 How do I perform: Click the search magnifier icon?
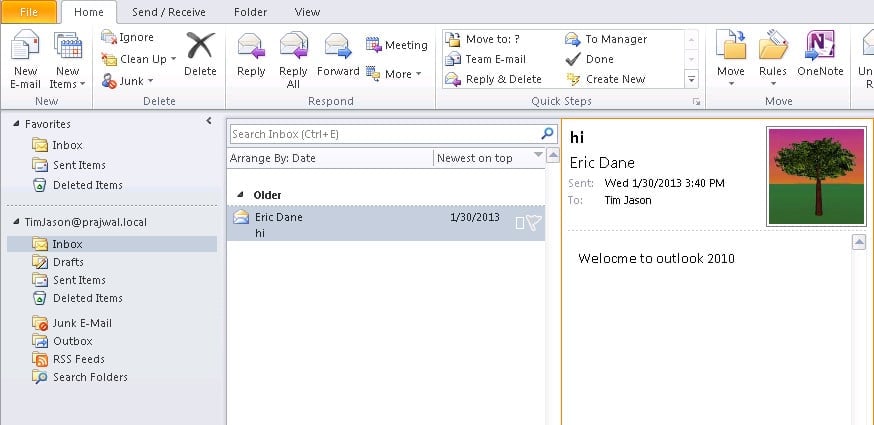pos(547,133)
